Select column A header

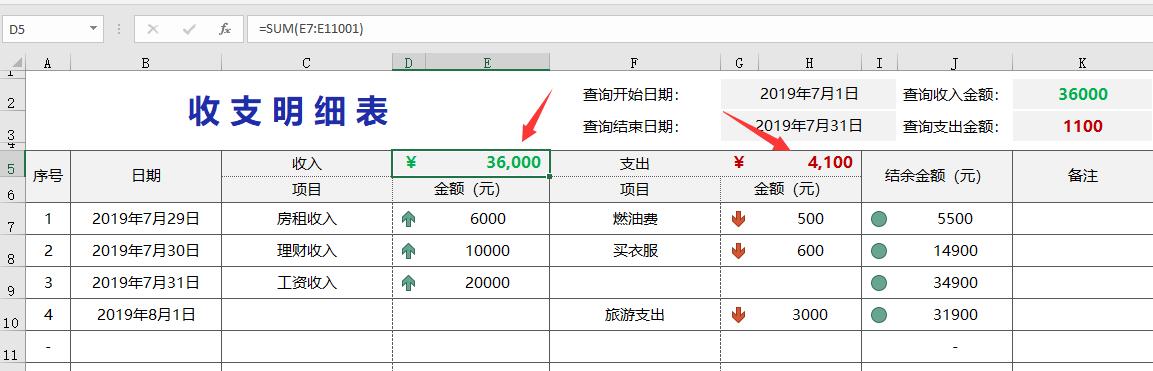[x=48, y=63]
